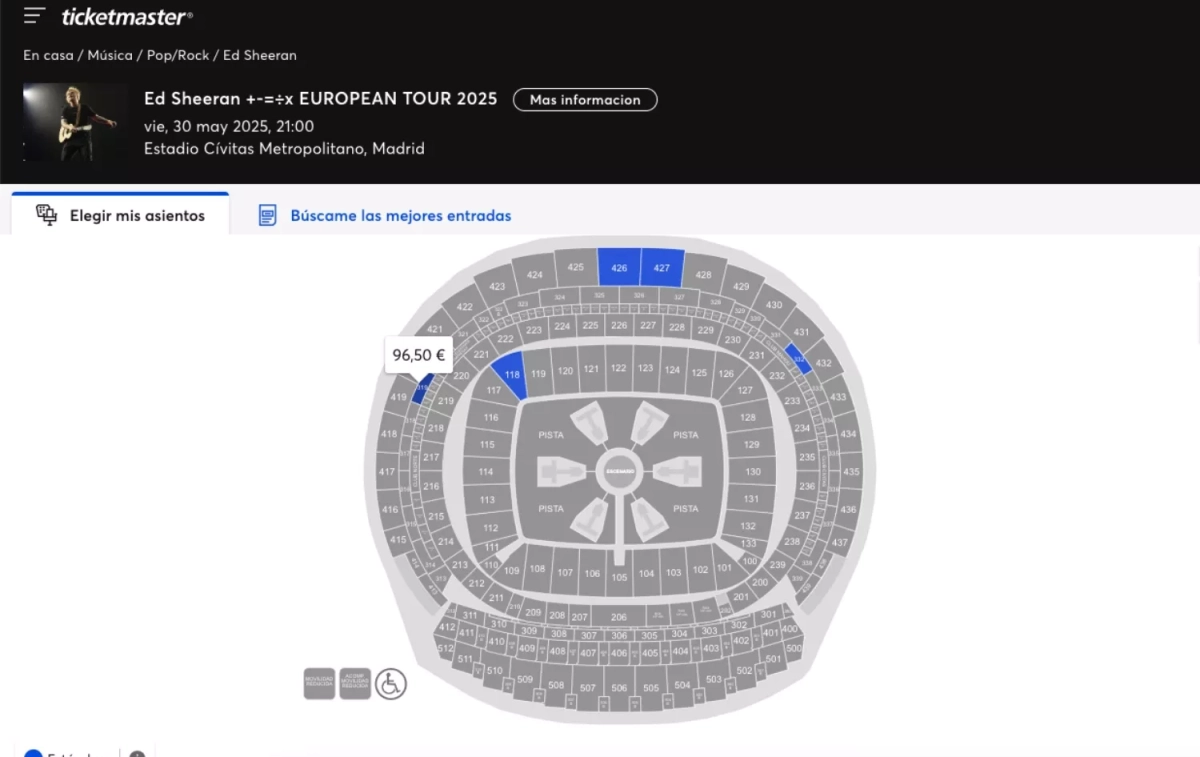Select blue section 118 on seat map
Image resolution: width=1200 pixels, height=757 pixels.
tap(511, 375)
